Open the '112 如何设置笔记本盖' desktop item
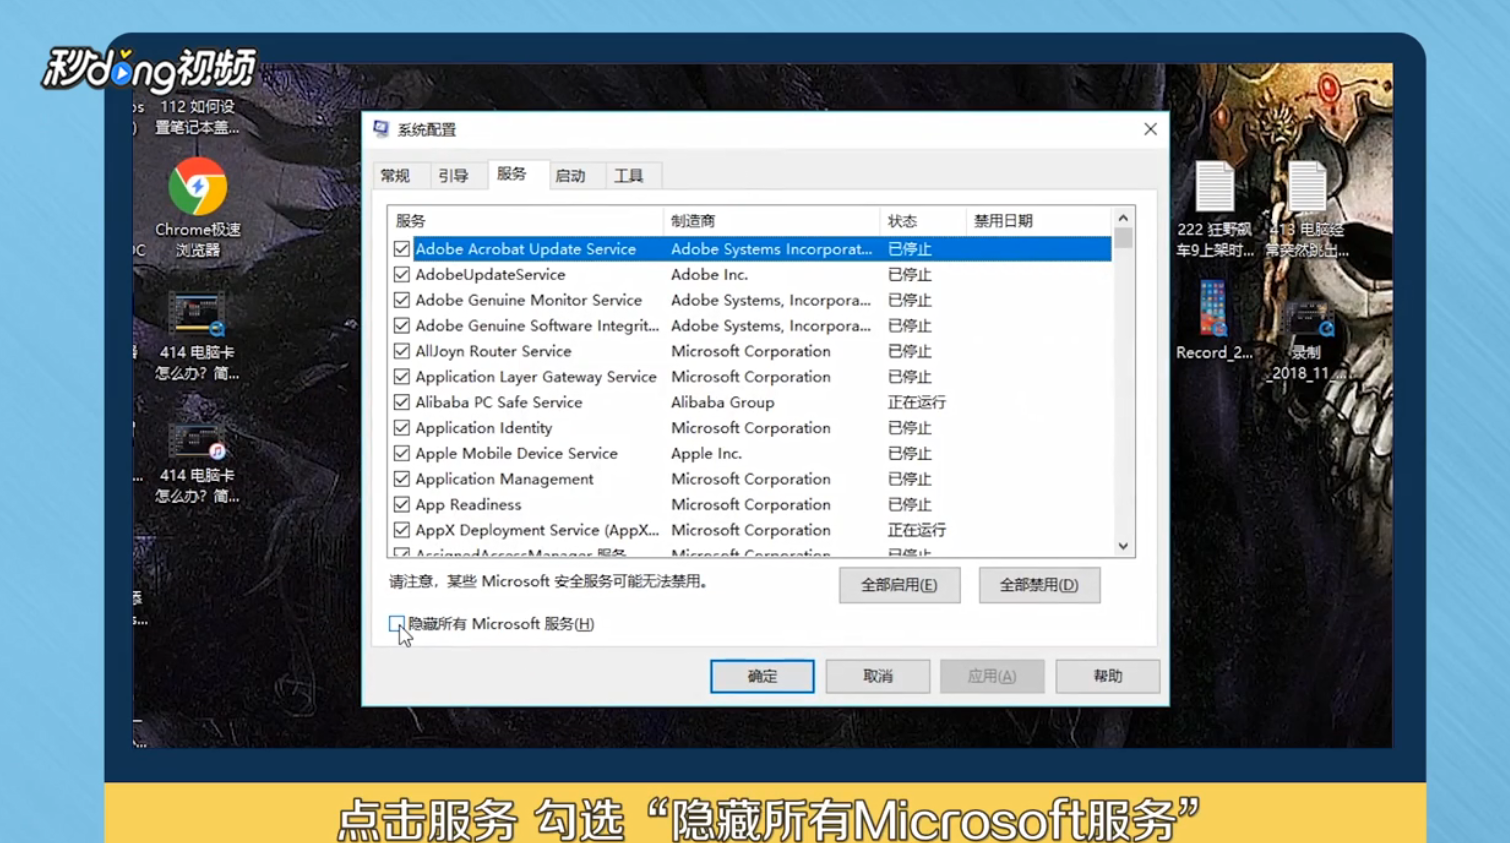 197,117
